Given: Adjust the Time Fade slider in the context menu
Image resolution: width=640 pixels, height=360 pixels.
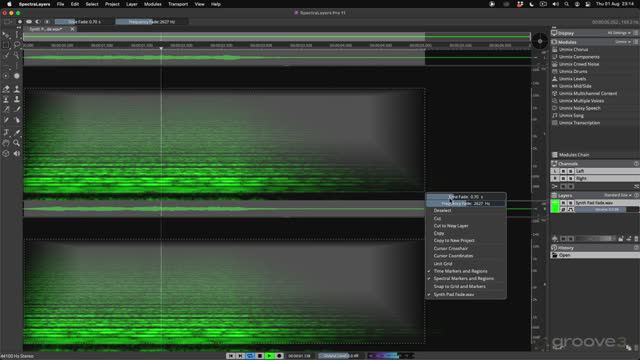Looking at the screenshot, I should coord(466,197).
